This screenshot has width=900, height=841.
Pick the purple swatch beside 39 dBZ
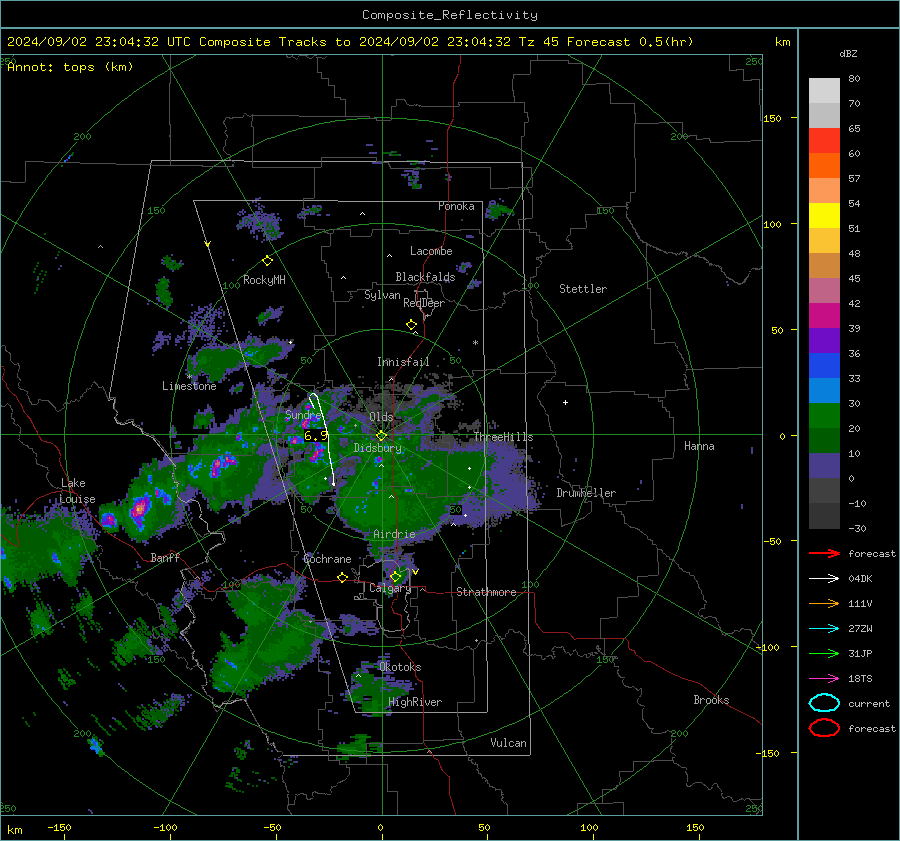point(824,340)
